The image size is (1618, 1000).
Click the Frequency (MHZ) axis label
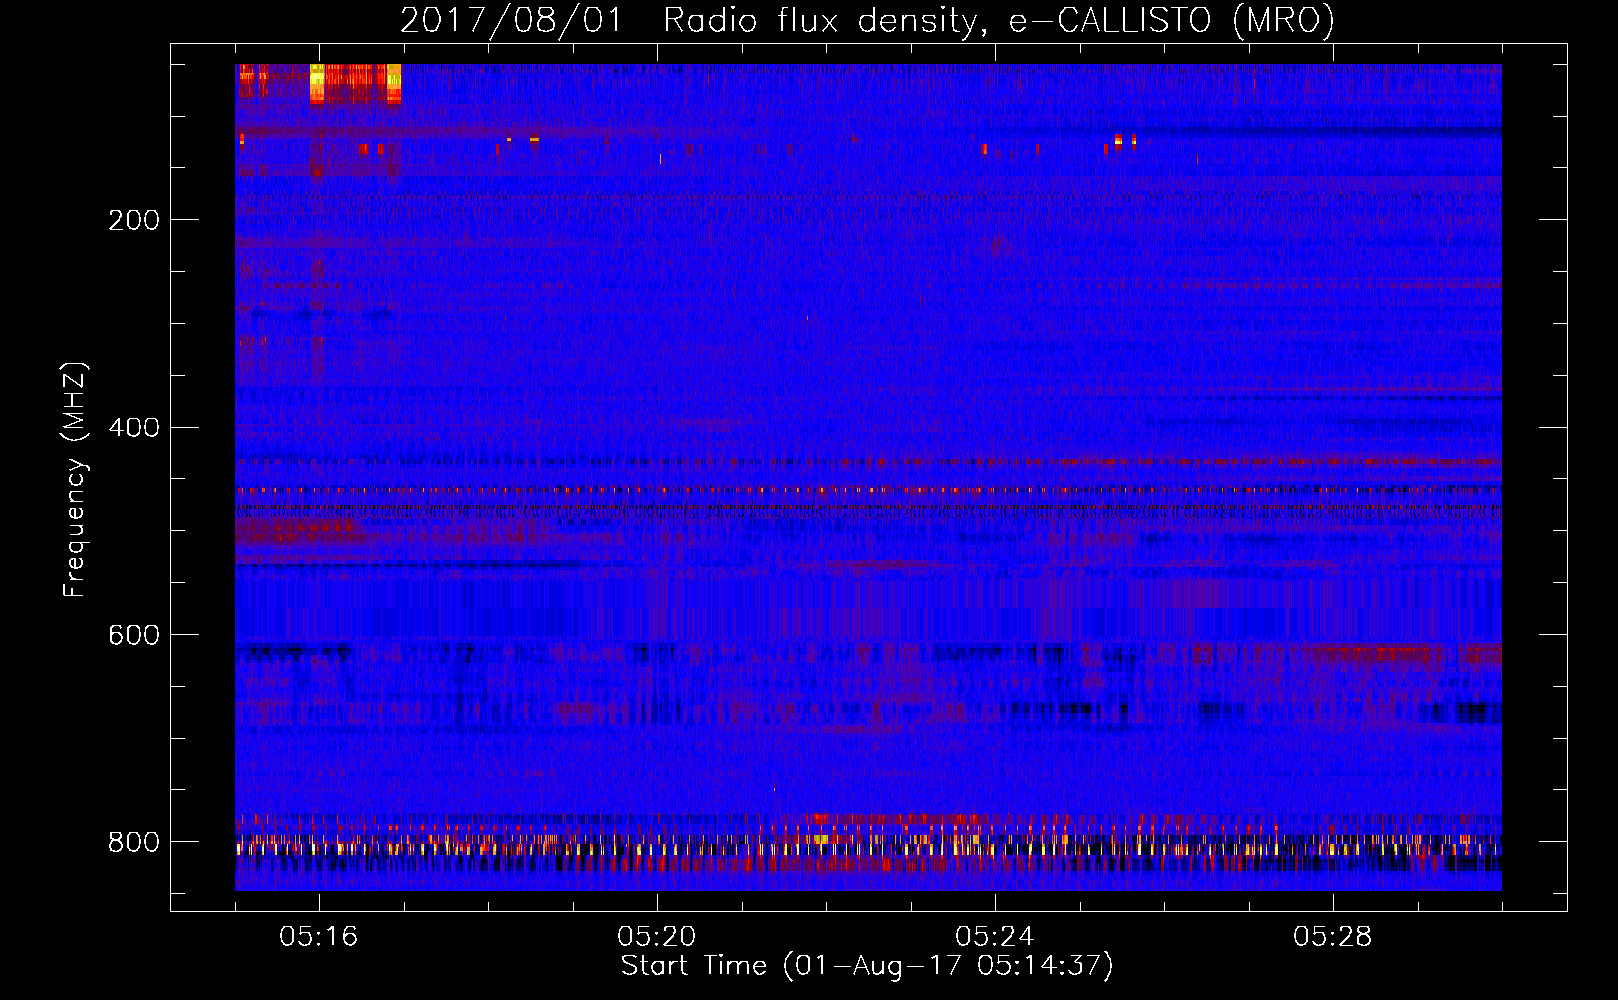pyautogui.click(x=75, y=480)
